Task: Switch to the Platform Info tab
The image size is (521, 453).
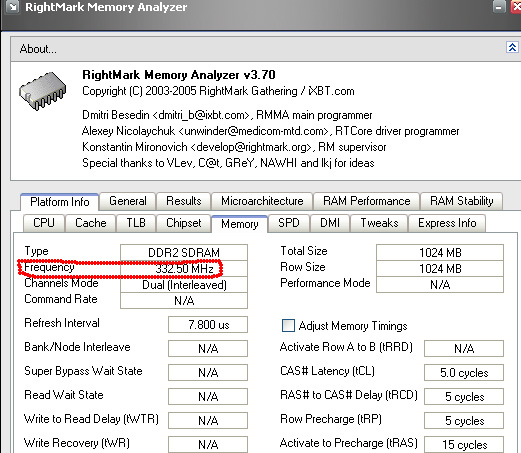Action: click(x=60, y=202)
